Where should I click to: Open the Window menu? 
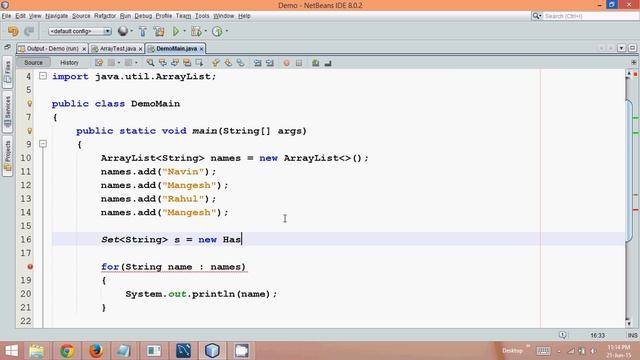coord(223,16)
